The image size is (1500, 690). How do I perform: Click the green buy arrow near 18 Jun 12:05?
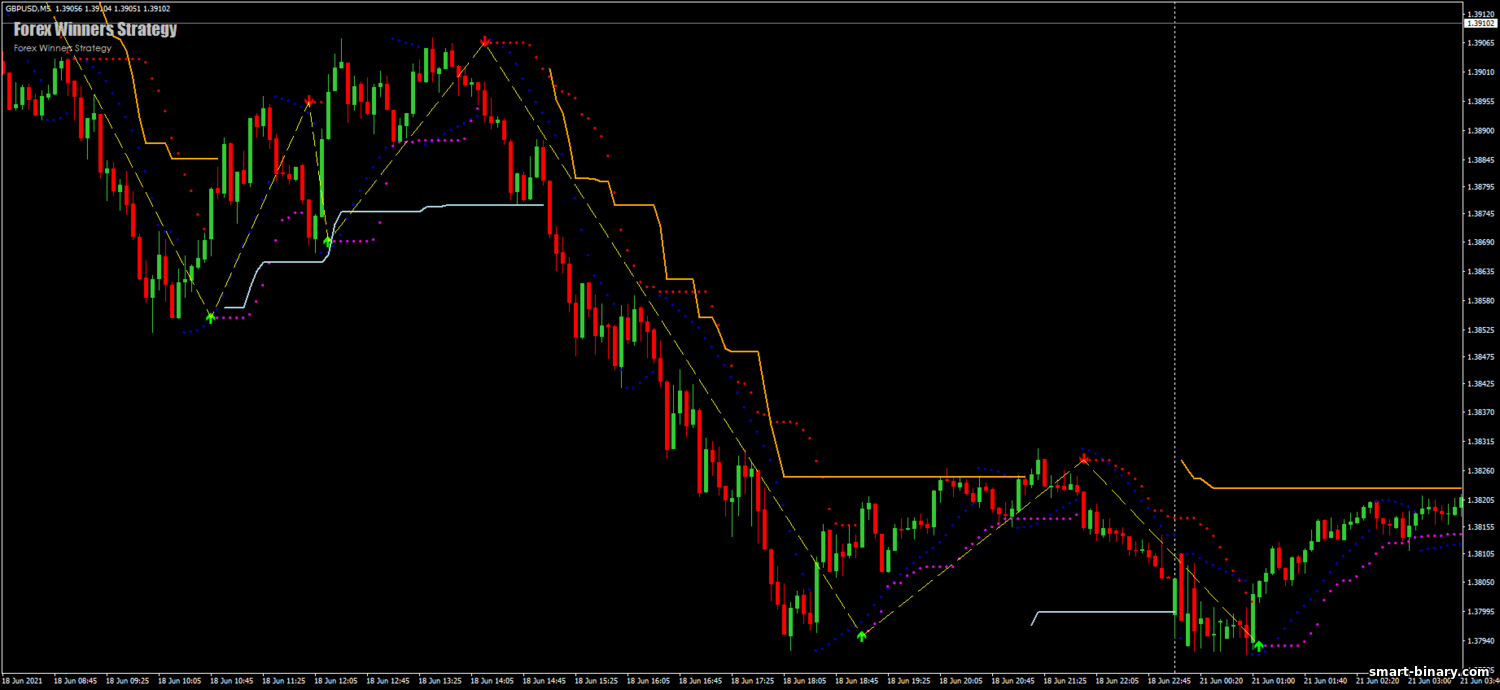click(x=328, y=242)
